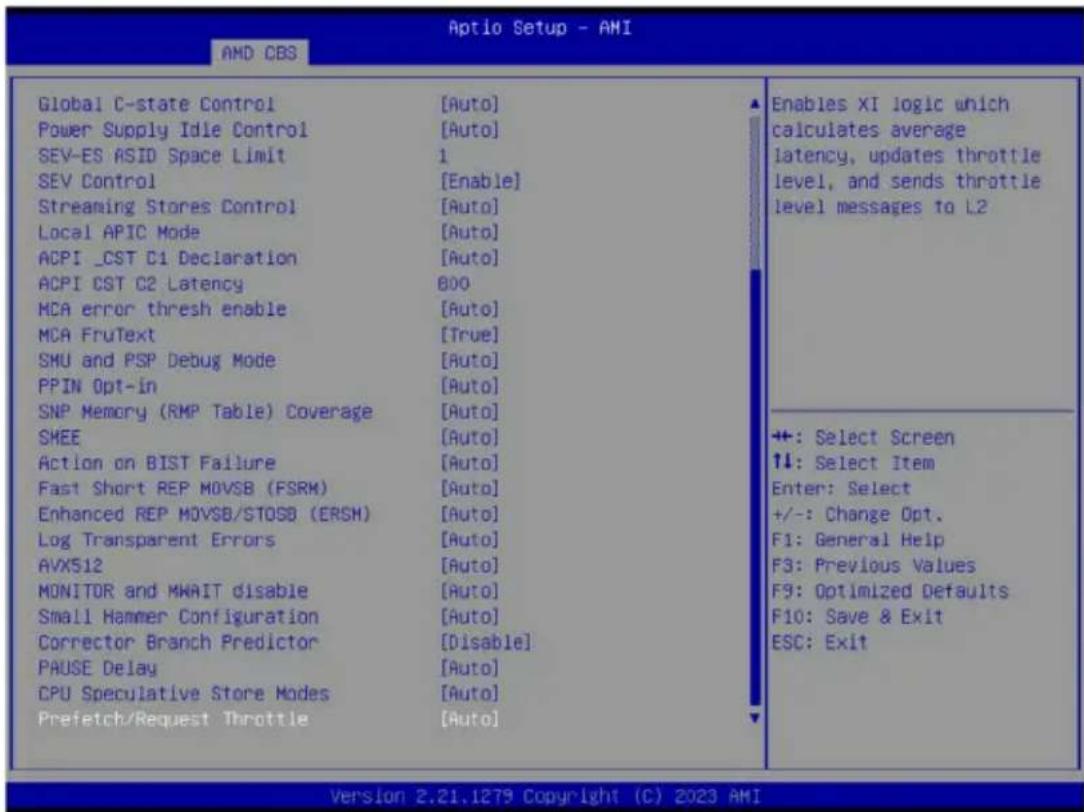
Task: Open MONITOR and MWAIT disable [Auto] value
Action: tap(469, 591)
